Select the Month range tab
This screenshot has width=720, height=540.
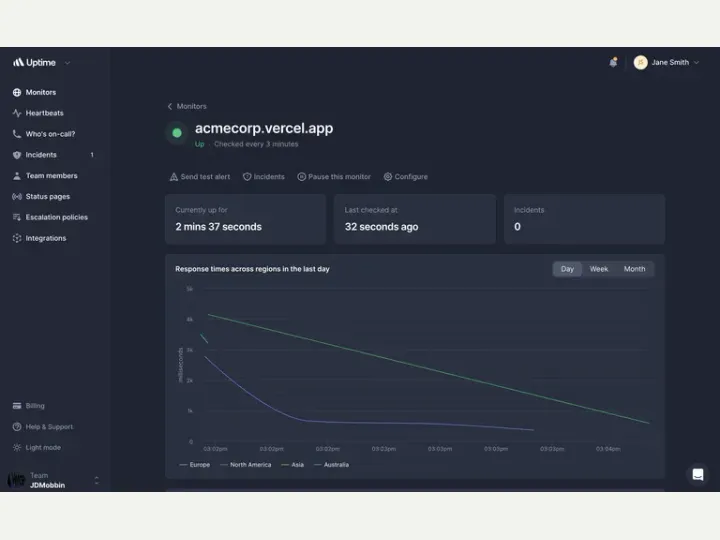point(635,269)
